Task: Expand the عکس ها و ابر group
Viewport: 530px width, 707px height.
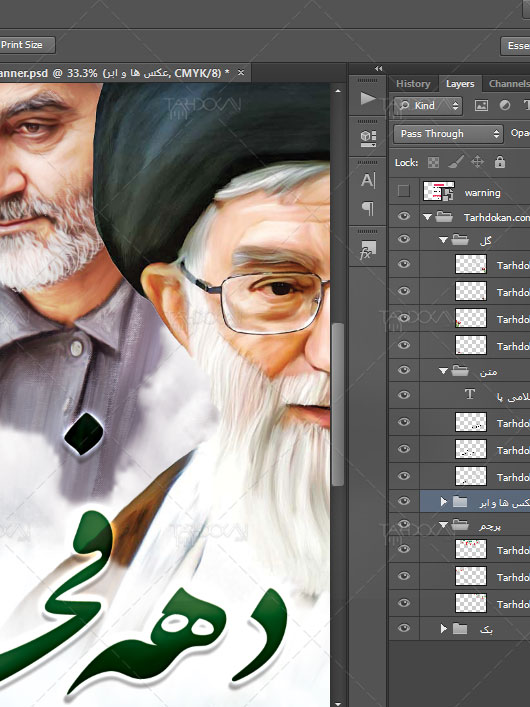Action: click(x=443, y=501)
